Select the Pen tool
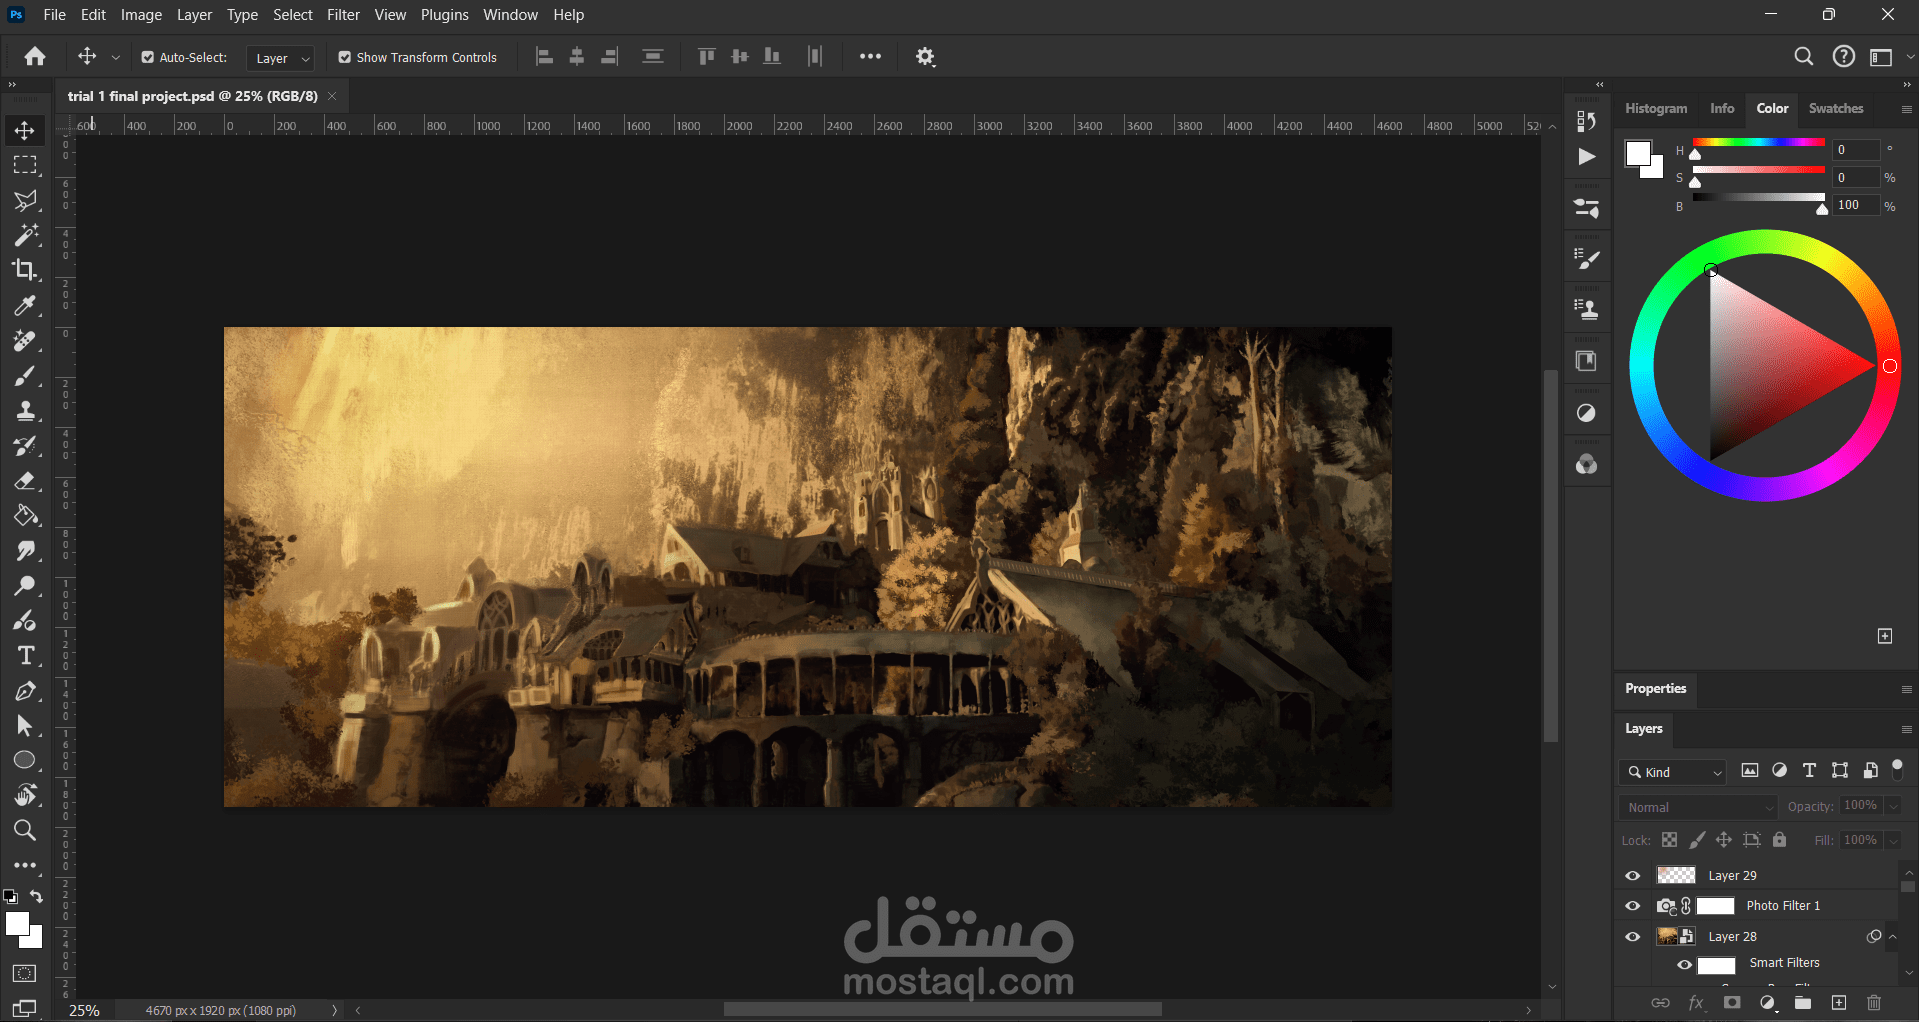Viewport: 1919px width, 1022px height. (25, 691)
